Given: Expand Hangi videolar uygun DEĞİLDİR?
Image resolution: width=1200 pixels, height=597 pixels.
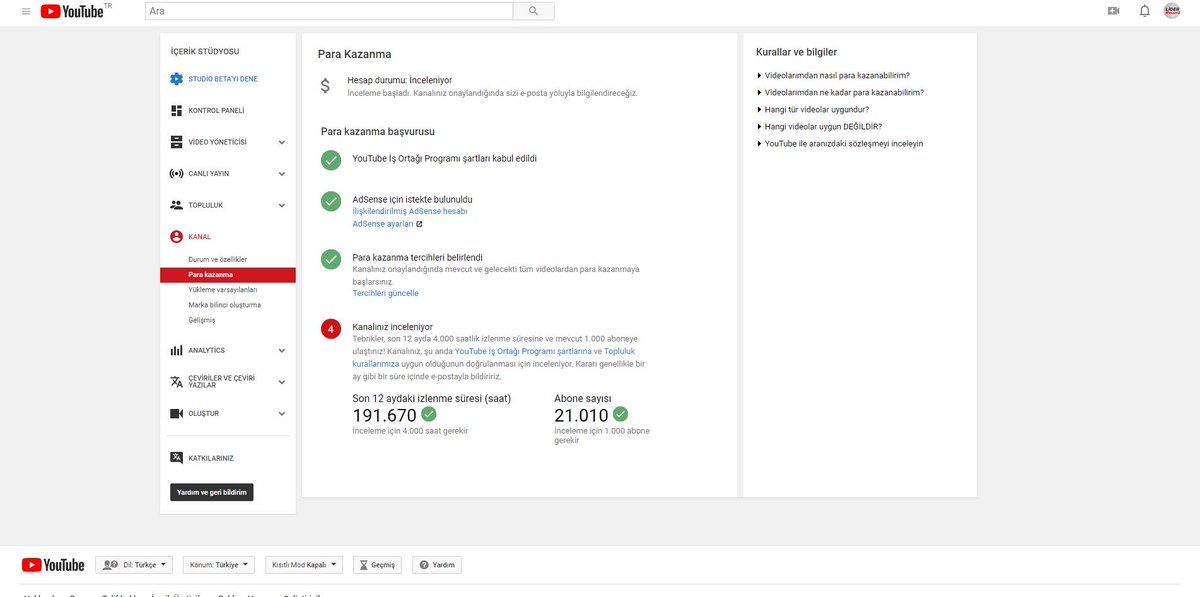Looking at the screenshot, I should (820, 126).
